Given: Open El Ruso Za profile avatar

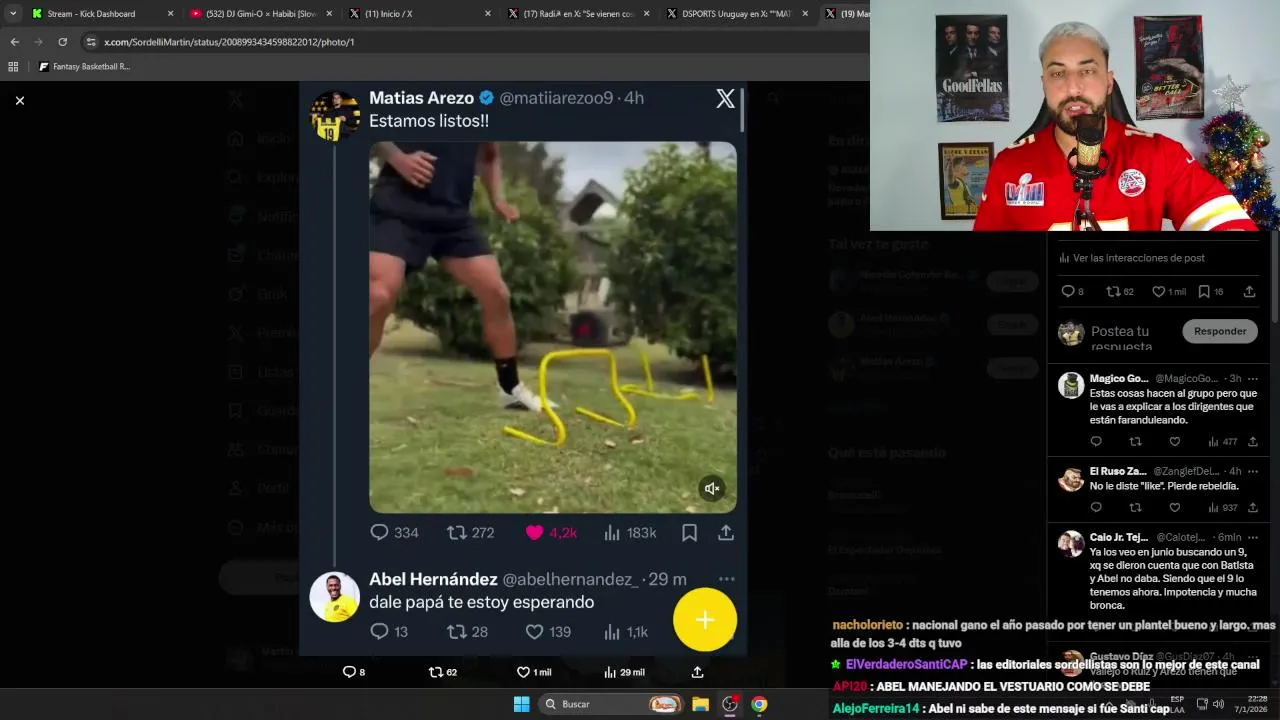Looking at the screenshot, I should tap(1071, 478).
